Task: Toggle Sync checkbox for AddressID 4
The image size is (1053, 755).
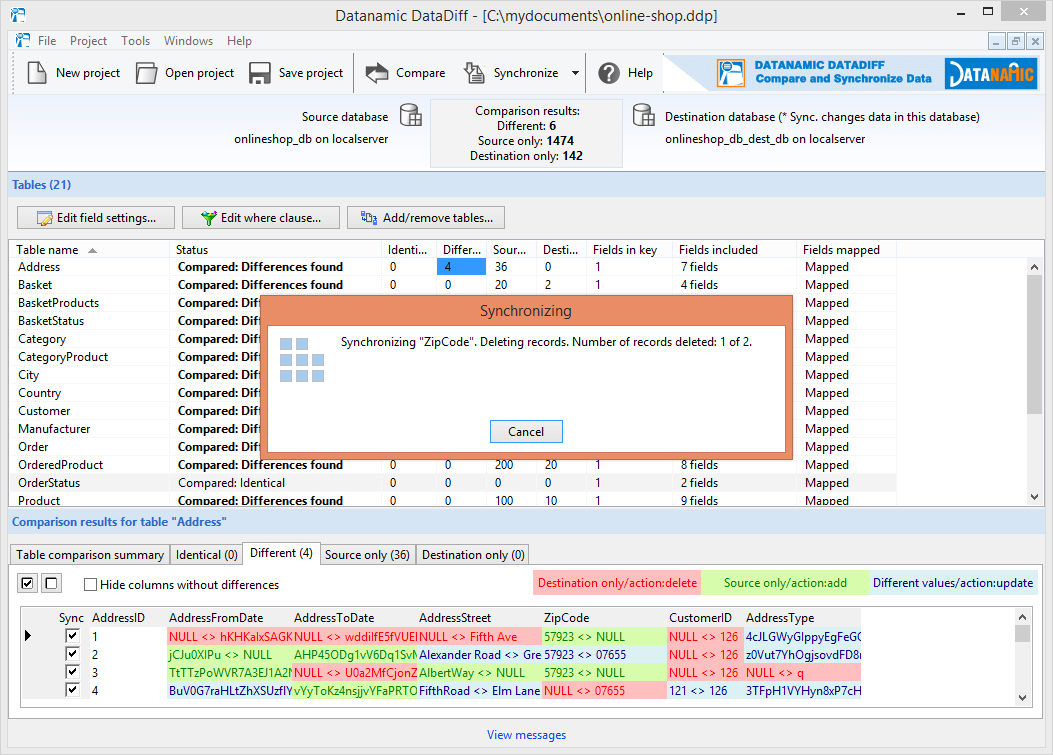Action: [x=73, y=690]
